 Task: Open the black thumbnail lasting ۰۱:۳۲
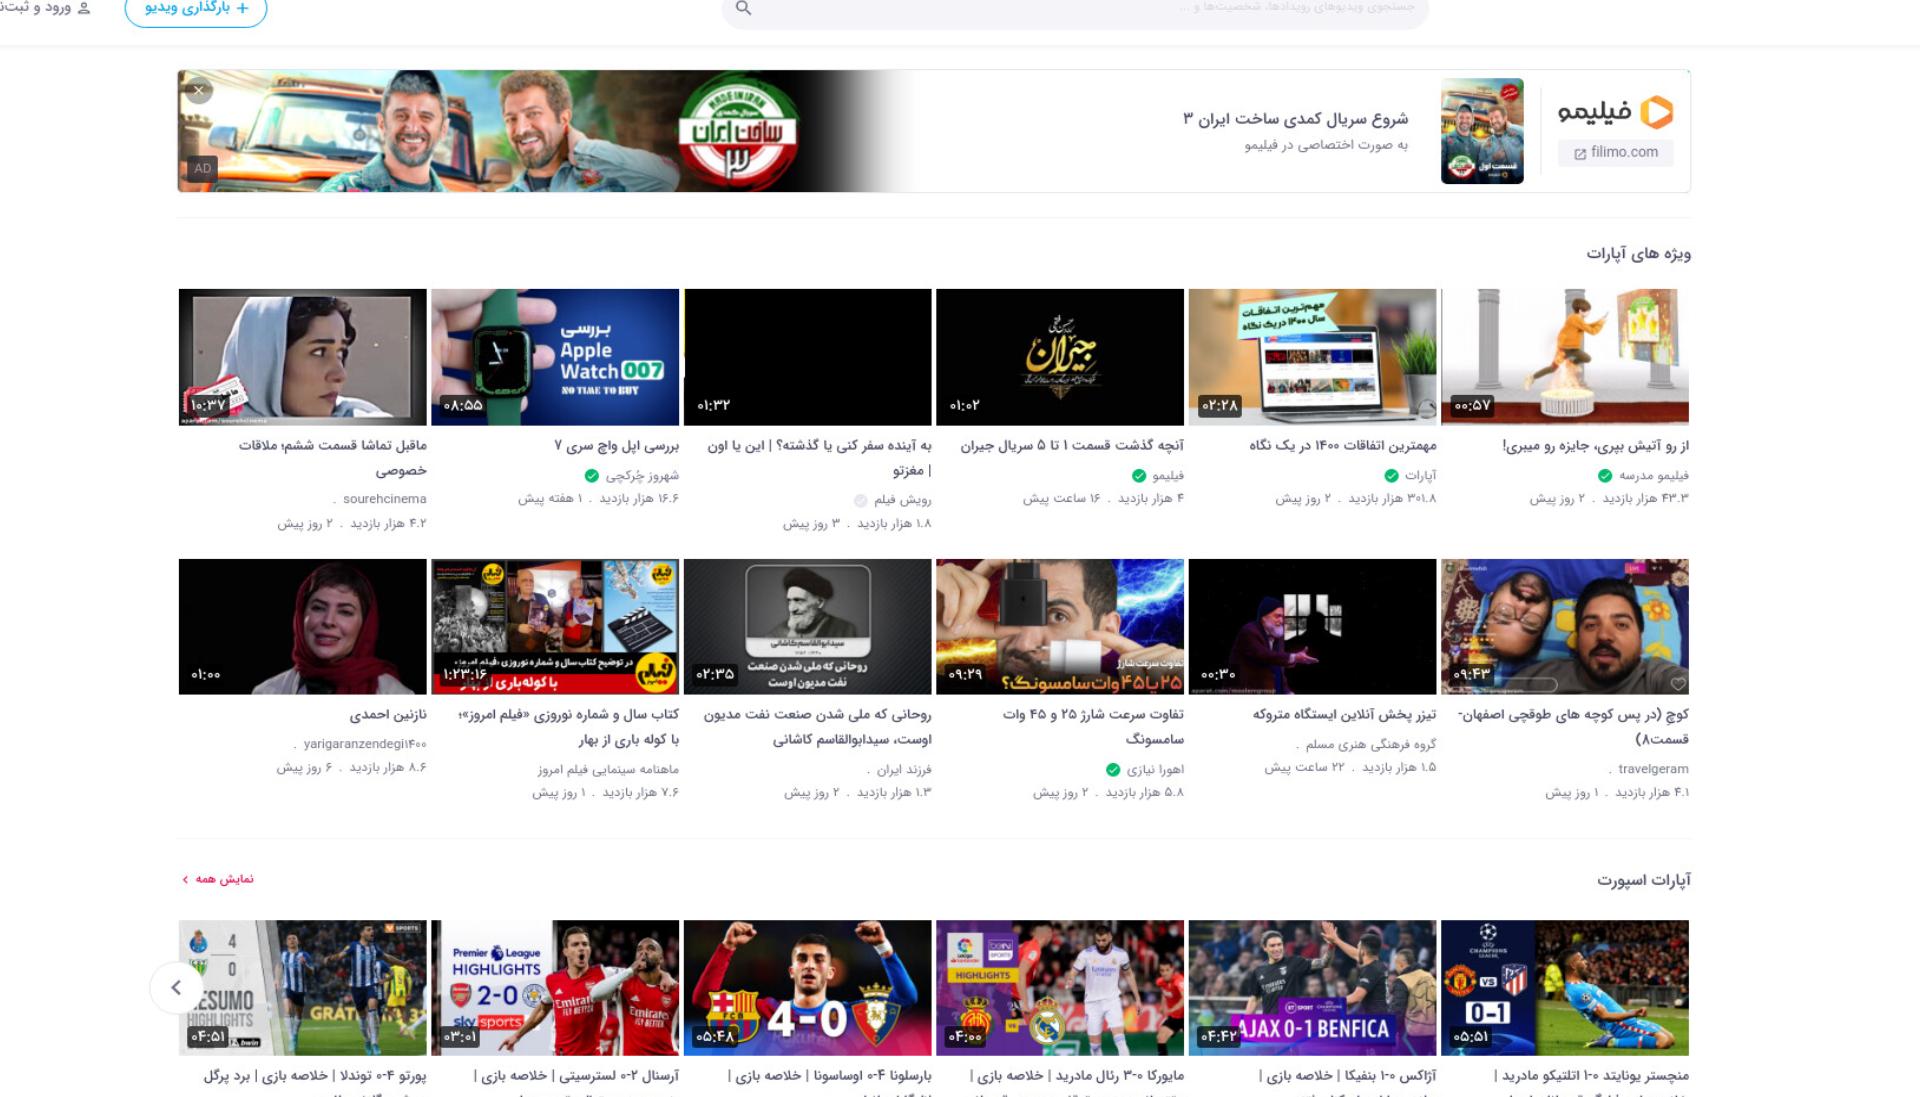(x=808, y=357)
